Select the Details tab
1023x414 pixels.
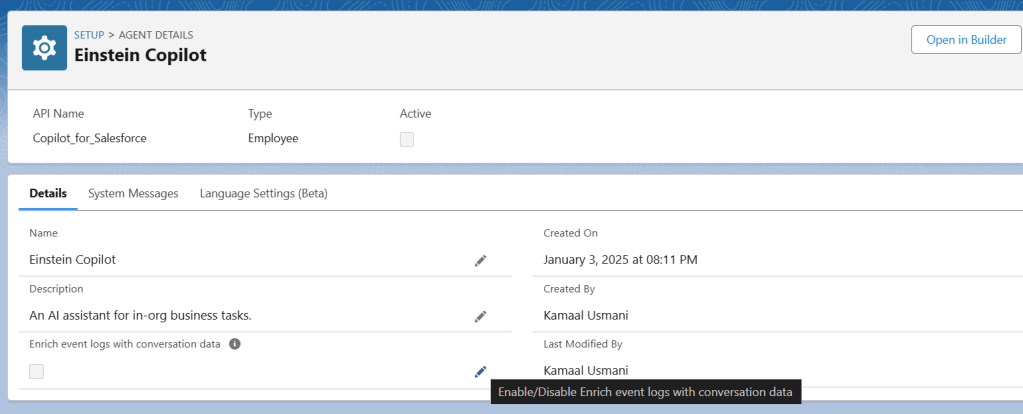point(48,193)
